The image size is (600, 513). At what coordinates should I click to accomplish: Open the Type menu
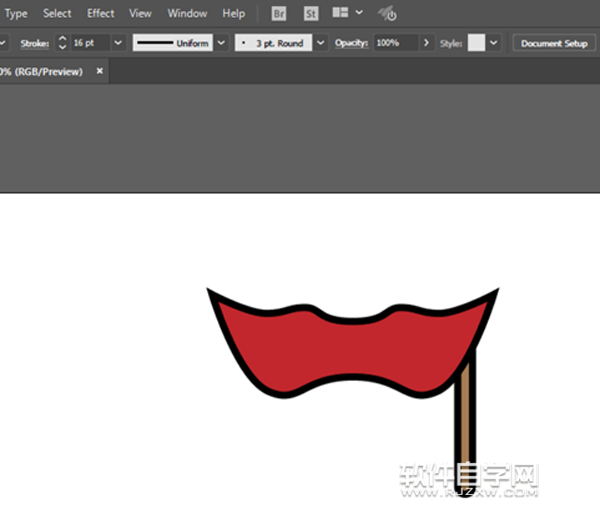[16, 14]
